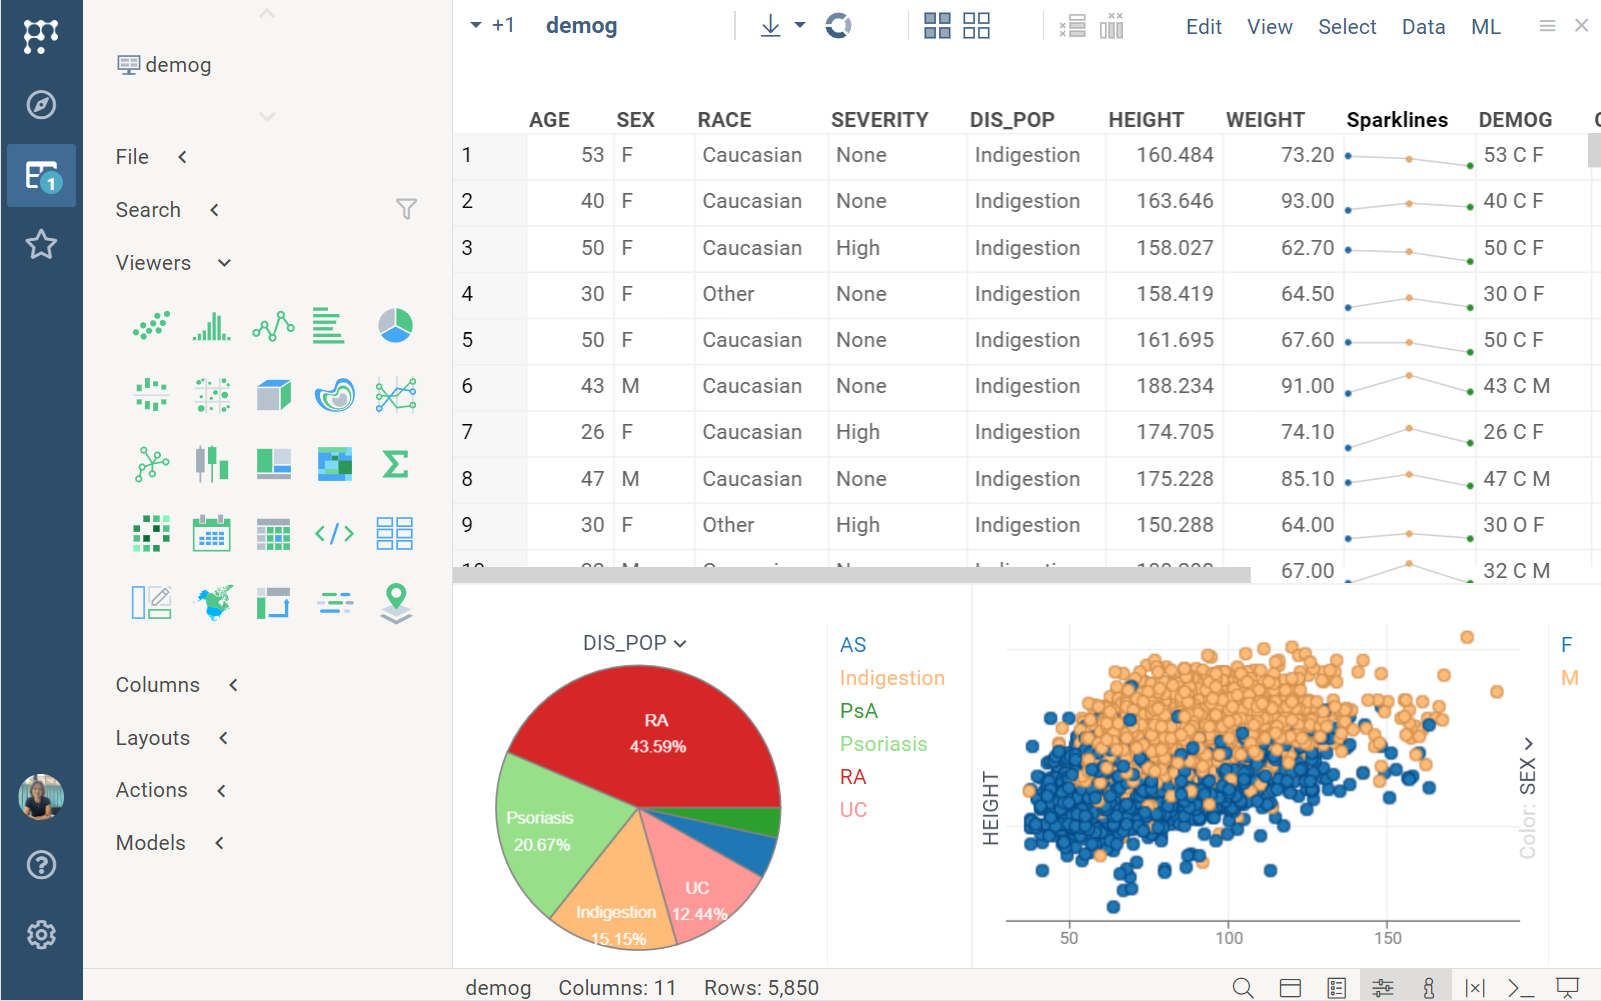1601x1001 pixels.
Task: Insert a line chart viewer
Action: point(273,326)
